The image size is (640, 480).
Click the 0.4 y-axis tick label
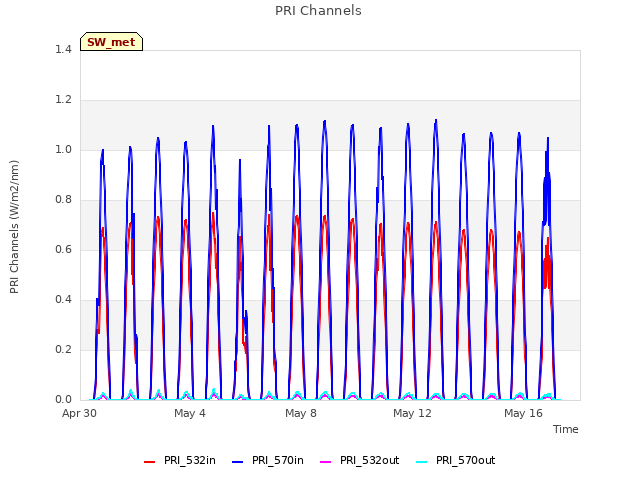[x=63, y=299]
